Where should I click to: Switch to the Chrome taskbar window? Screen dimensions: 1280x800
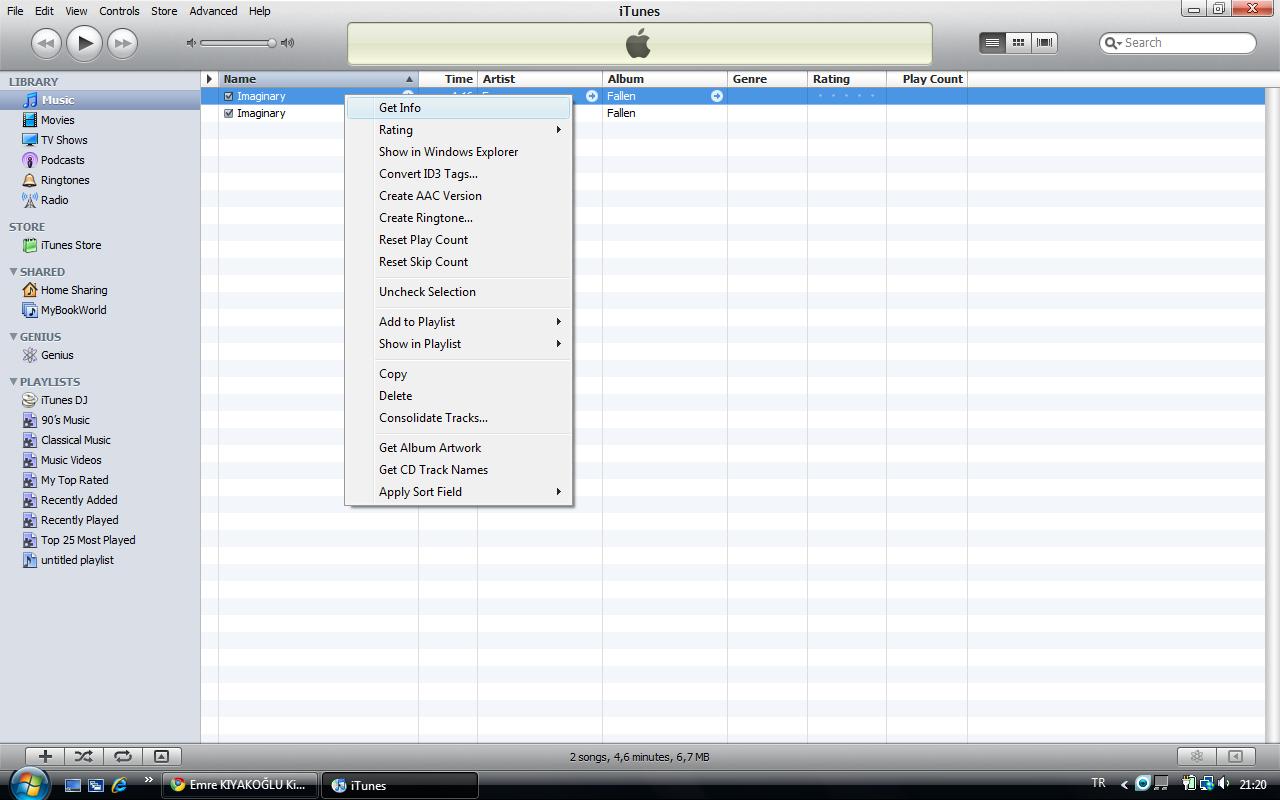coord(240,785)
